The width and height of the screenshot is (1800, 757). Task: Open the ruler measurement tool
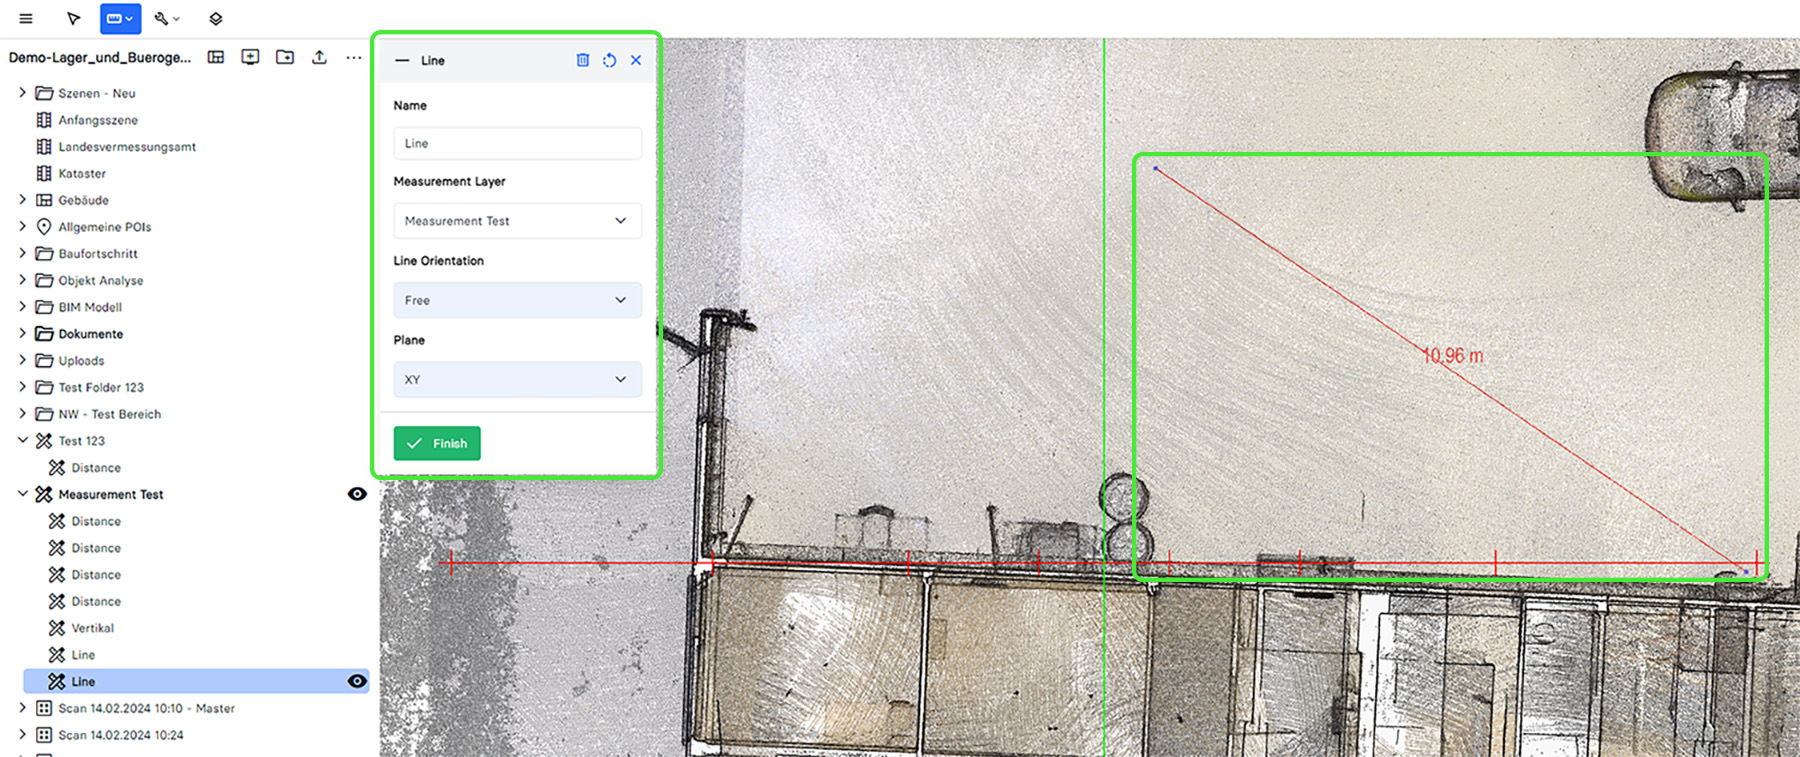pos(119,18)
